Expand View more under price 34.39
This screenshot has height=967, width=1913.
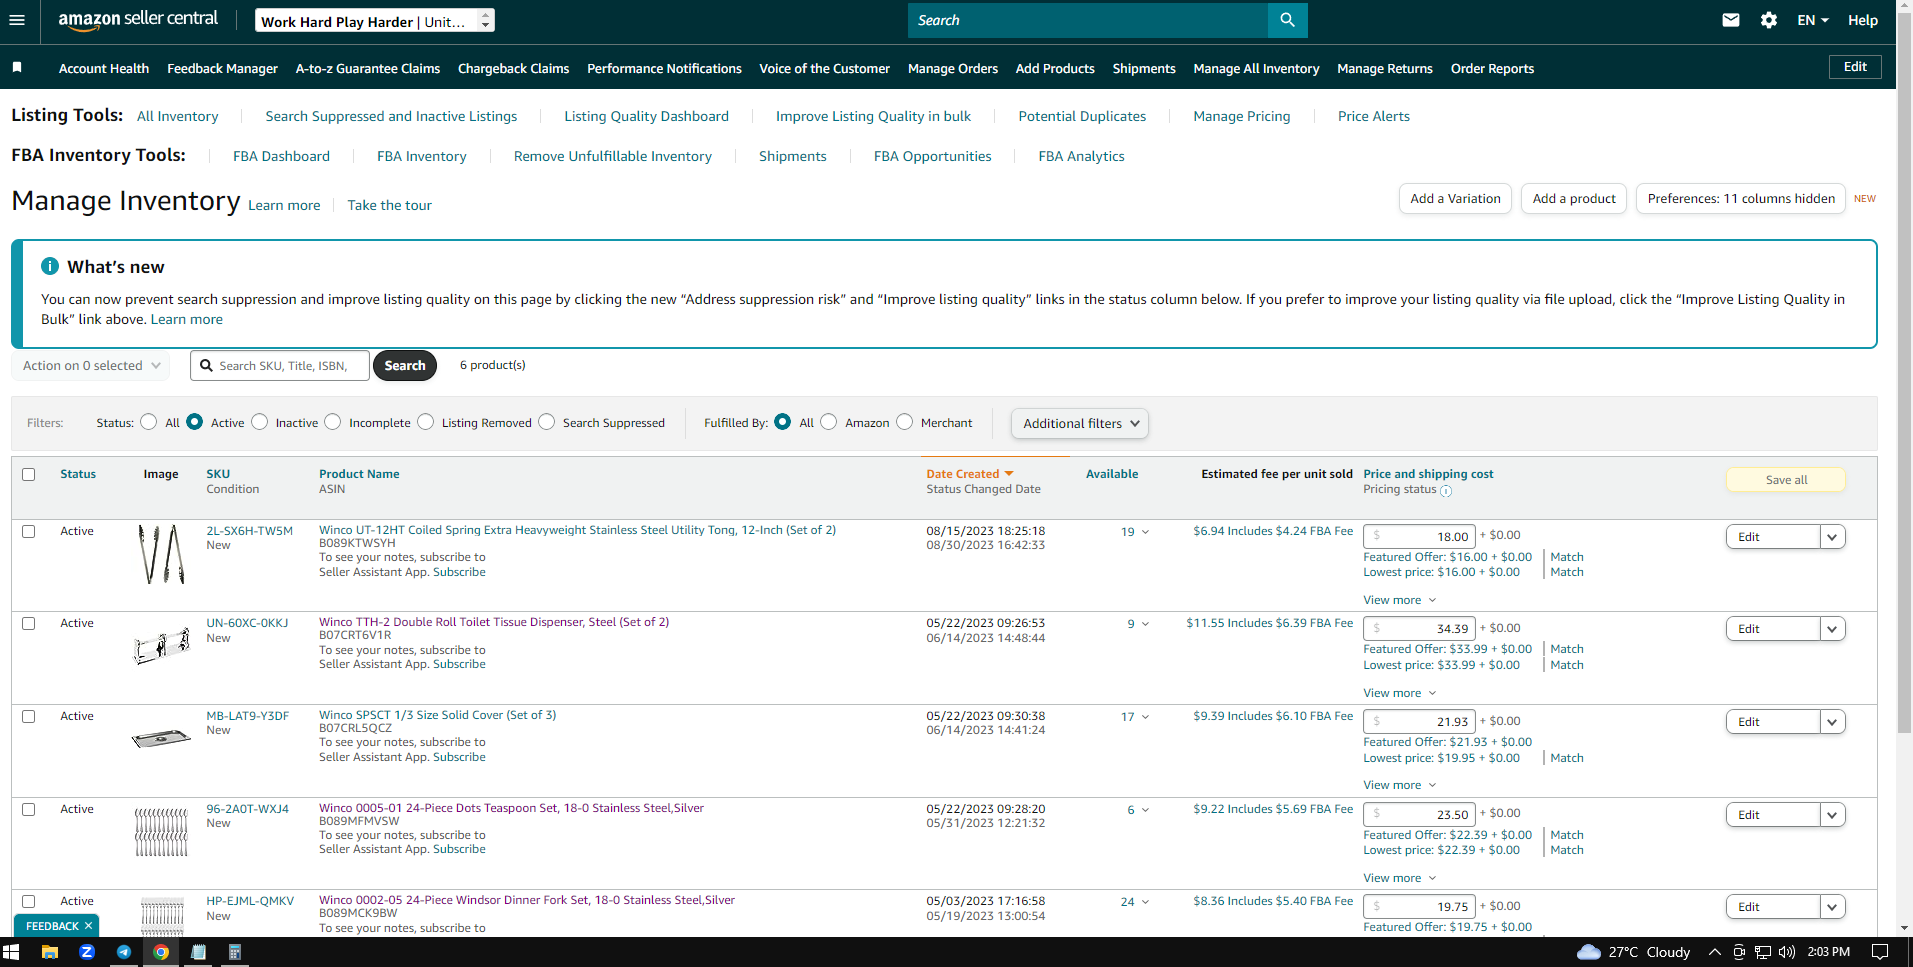tap(1400, 693)
